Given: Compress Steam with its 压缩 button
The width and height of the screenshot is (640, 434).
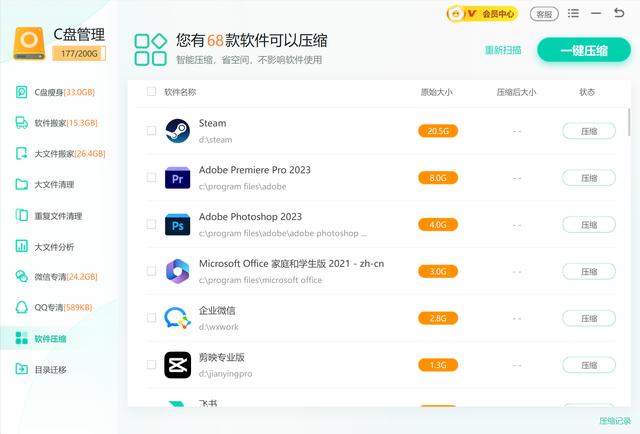Looking at the screenshot, I should click(x=589, y=131).
